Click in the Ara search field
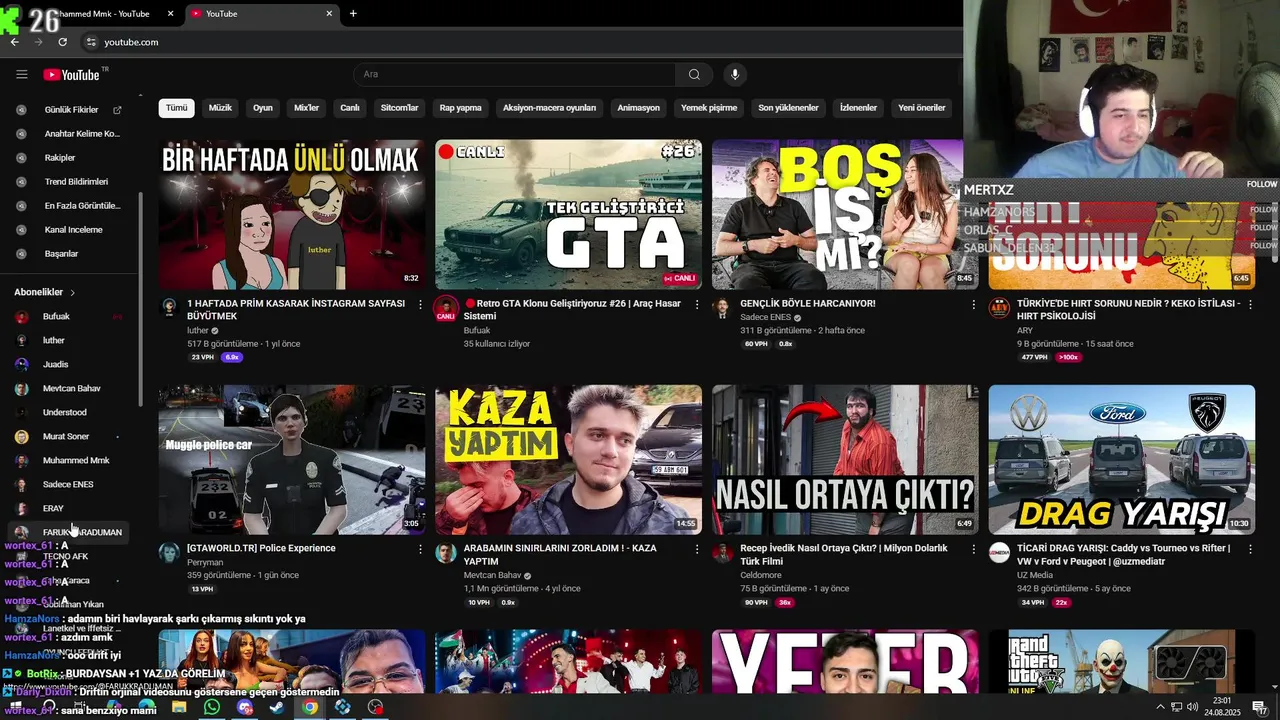1280x720 pixels. [514, 74]
